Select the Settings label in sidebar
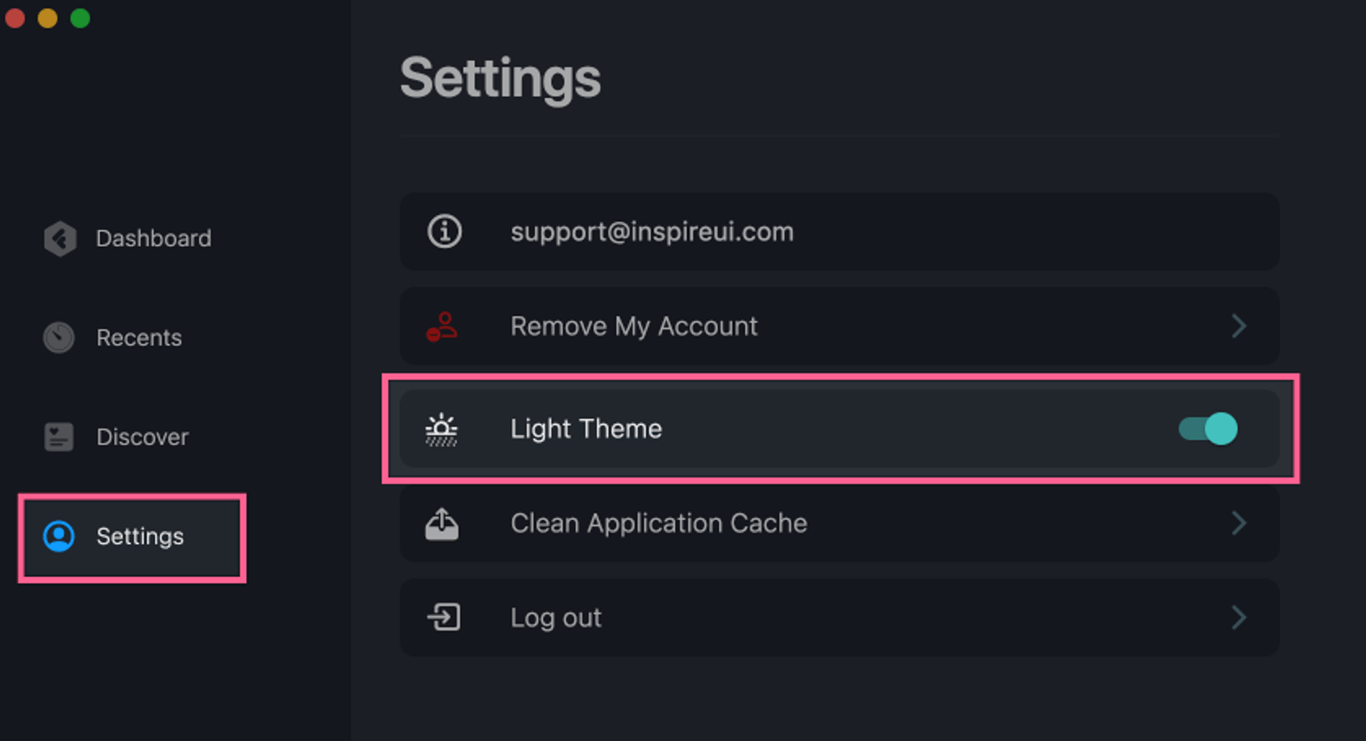Screen dimensions: 1366x741 (x=140, y=537)
